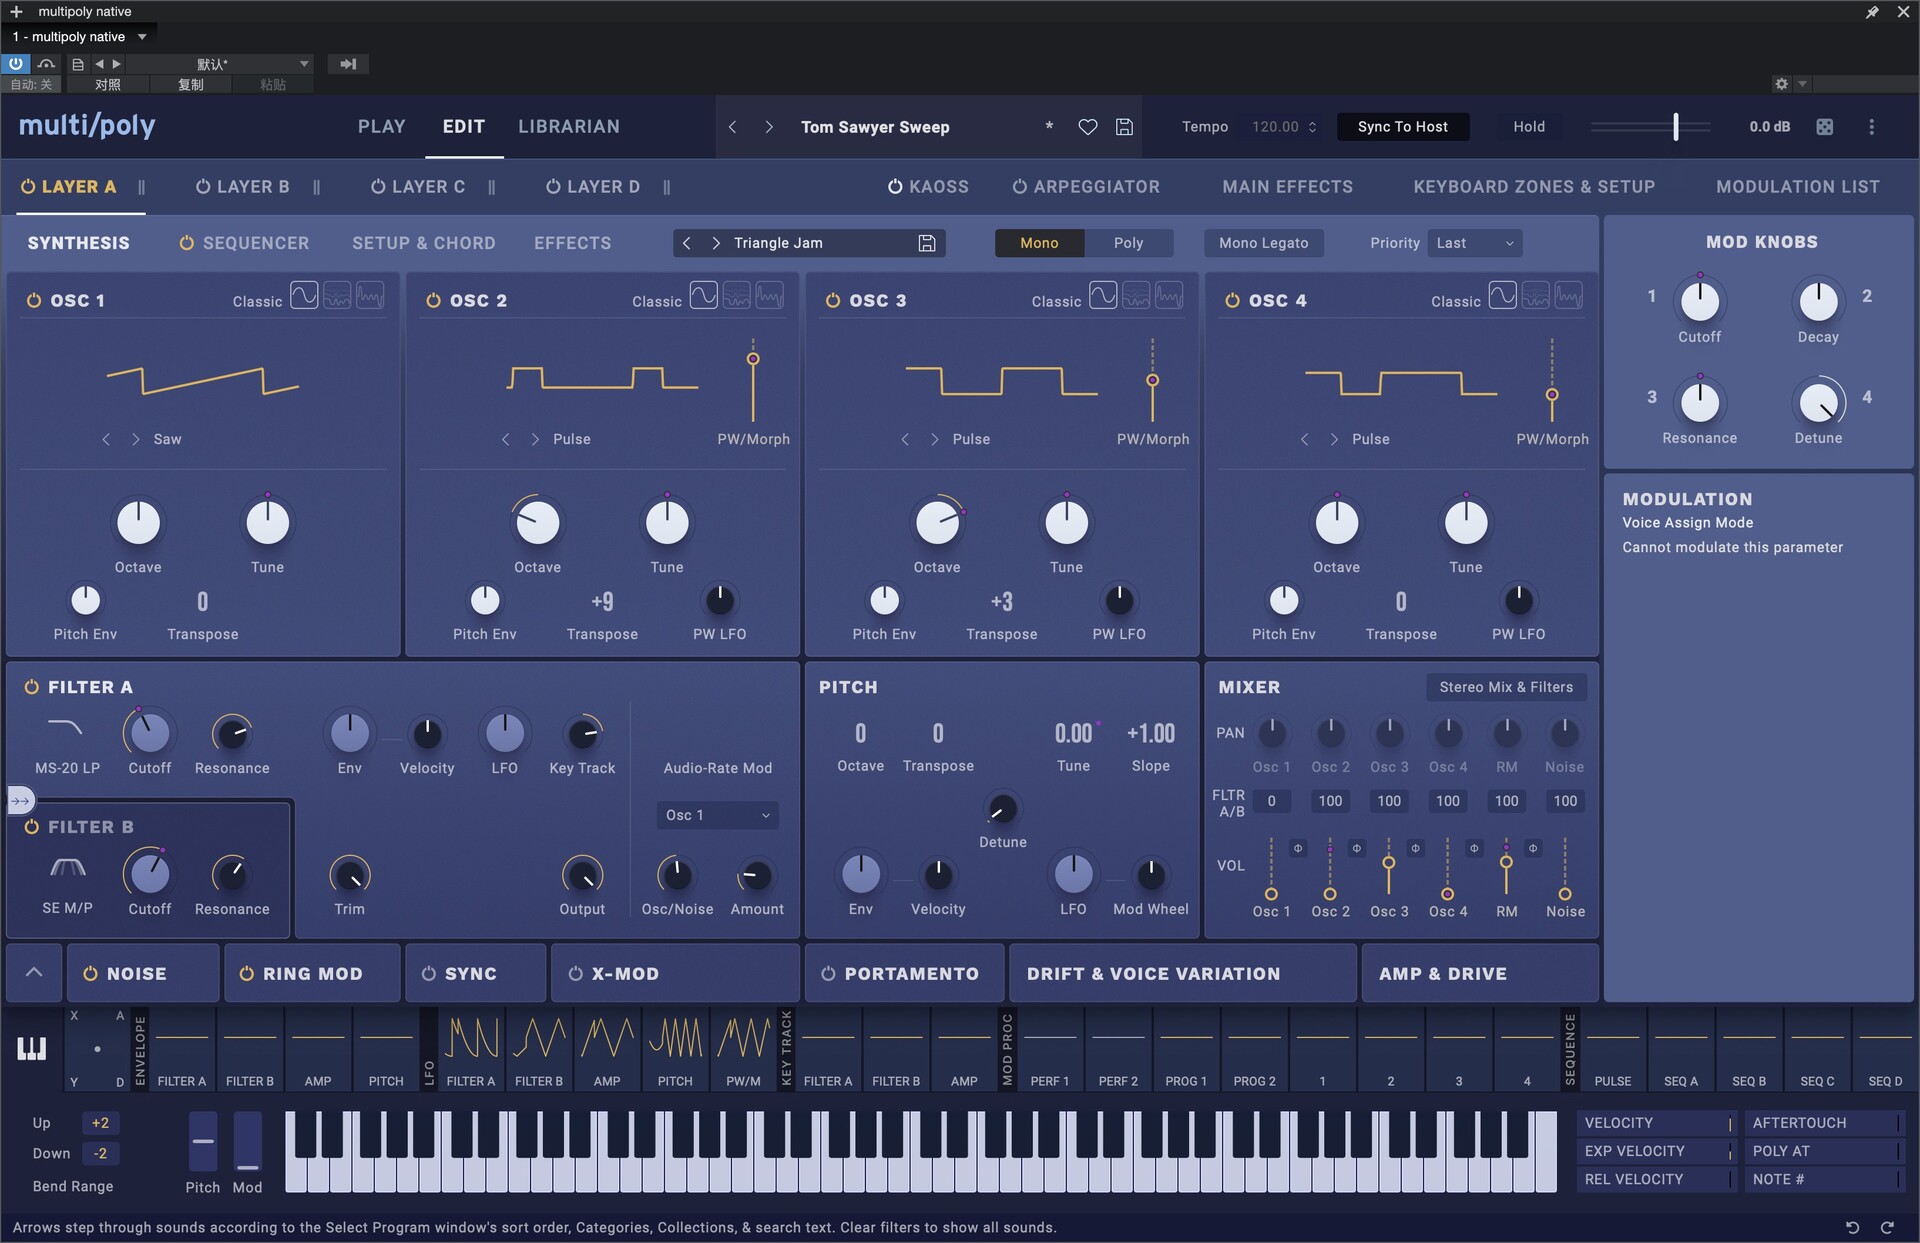Viewport: 1920px width, 1243px height.
Task: Click the undo arrow in status bar
Action: click(x=1852, y=1227)
